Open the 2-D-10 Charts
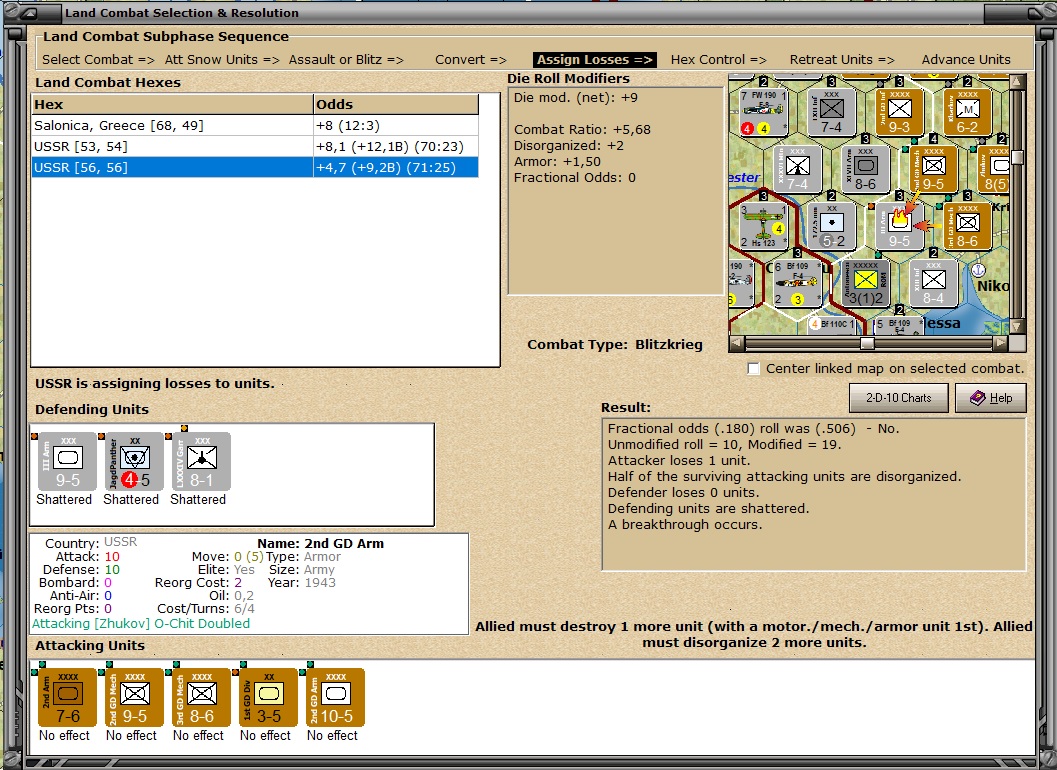The image size is (1057, 770). point(897,398)
